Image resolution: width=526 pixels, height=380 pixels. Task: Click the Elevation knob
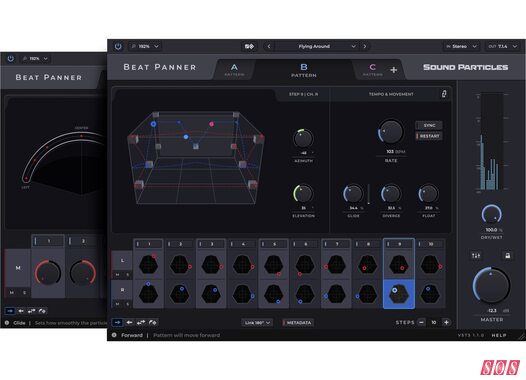click(x=303, y=194)
